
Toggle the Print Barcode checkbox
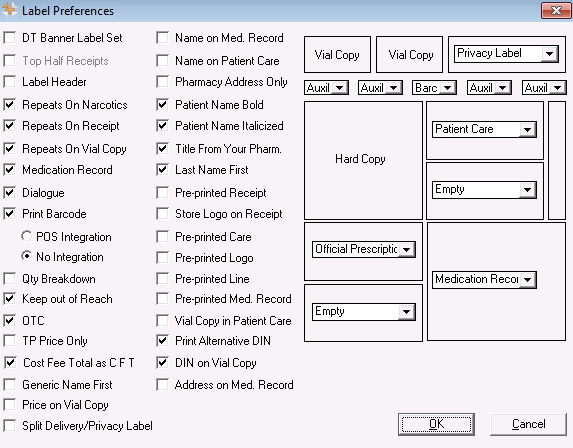[10, 214]
